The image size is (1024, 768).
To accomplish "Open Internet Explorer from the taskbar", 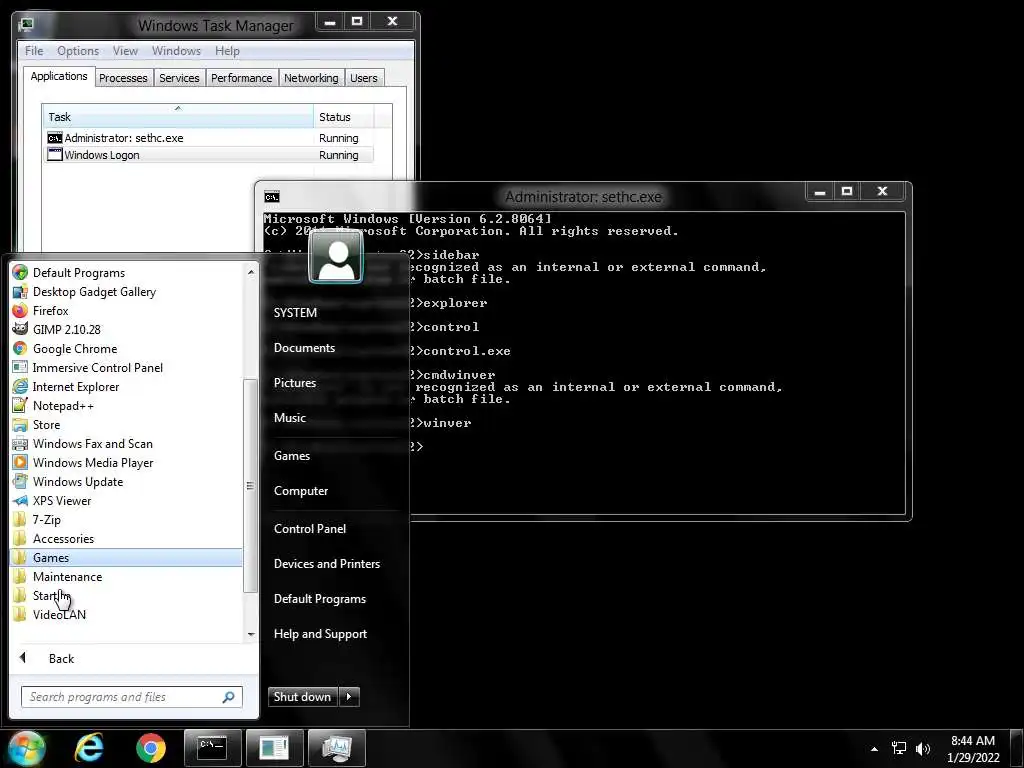I will pyautogui.click(x=89, y=748).
